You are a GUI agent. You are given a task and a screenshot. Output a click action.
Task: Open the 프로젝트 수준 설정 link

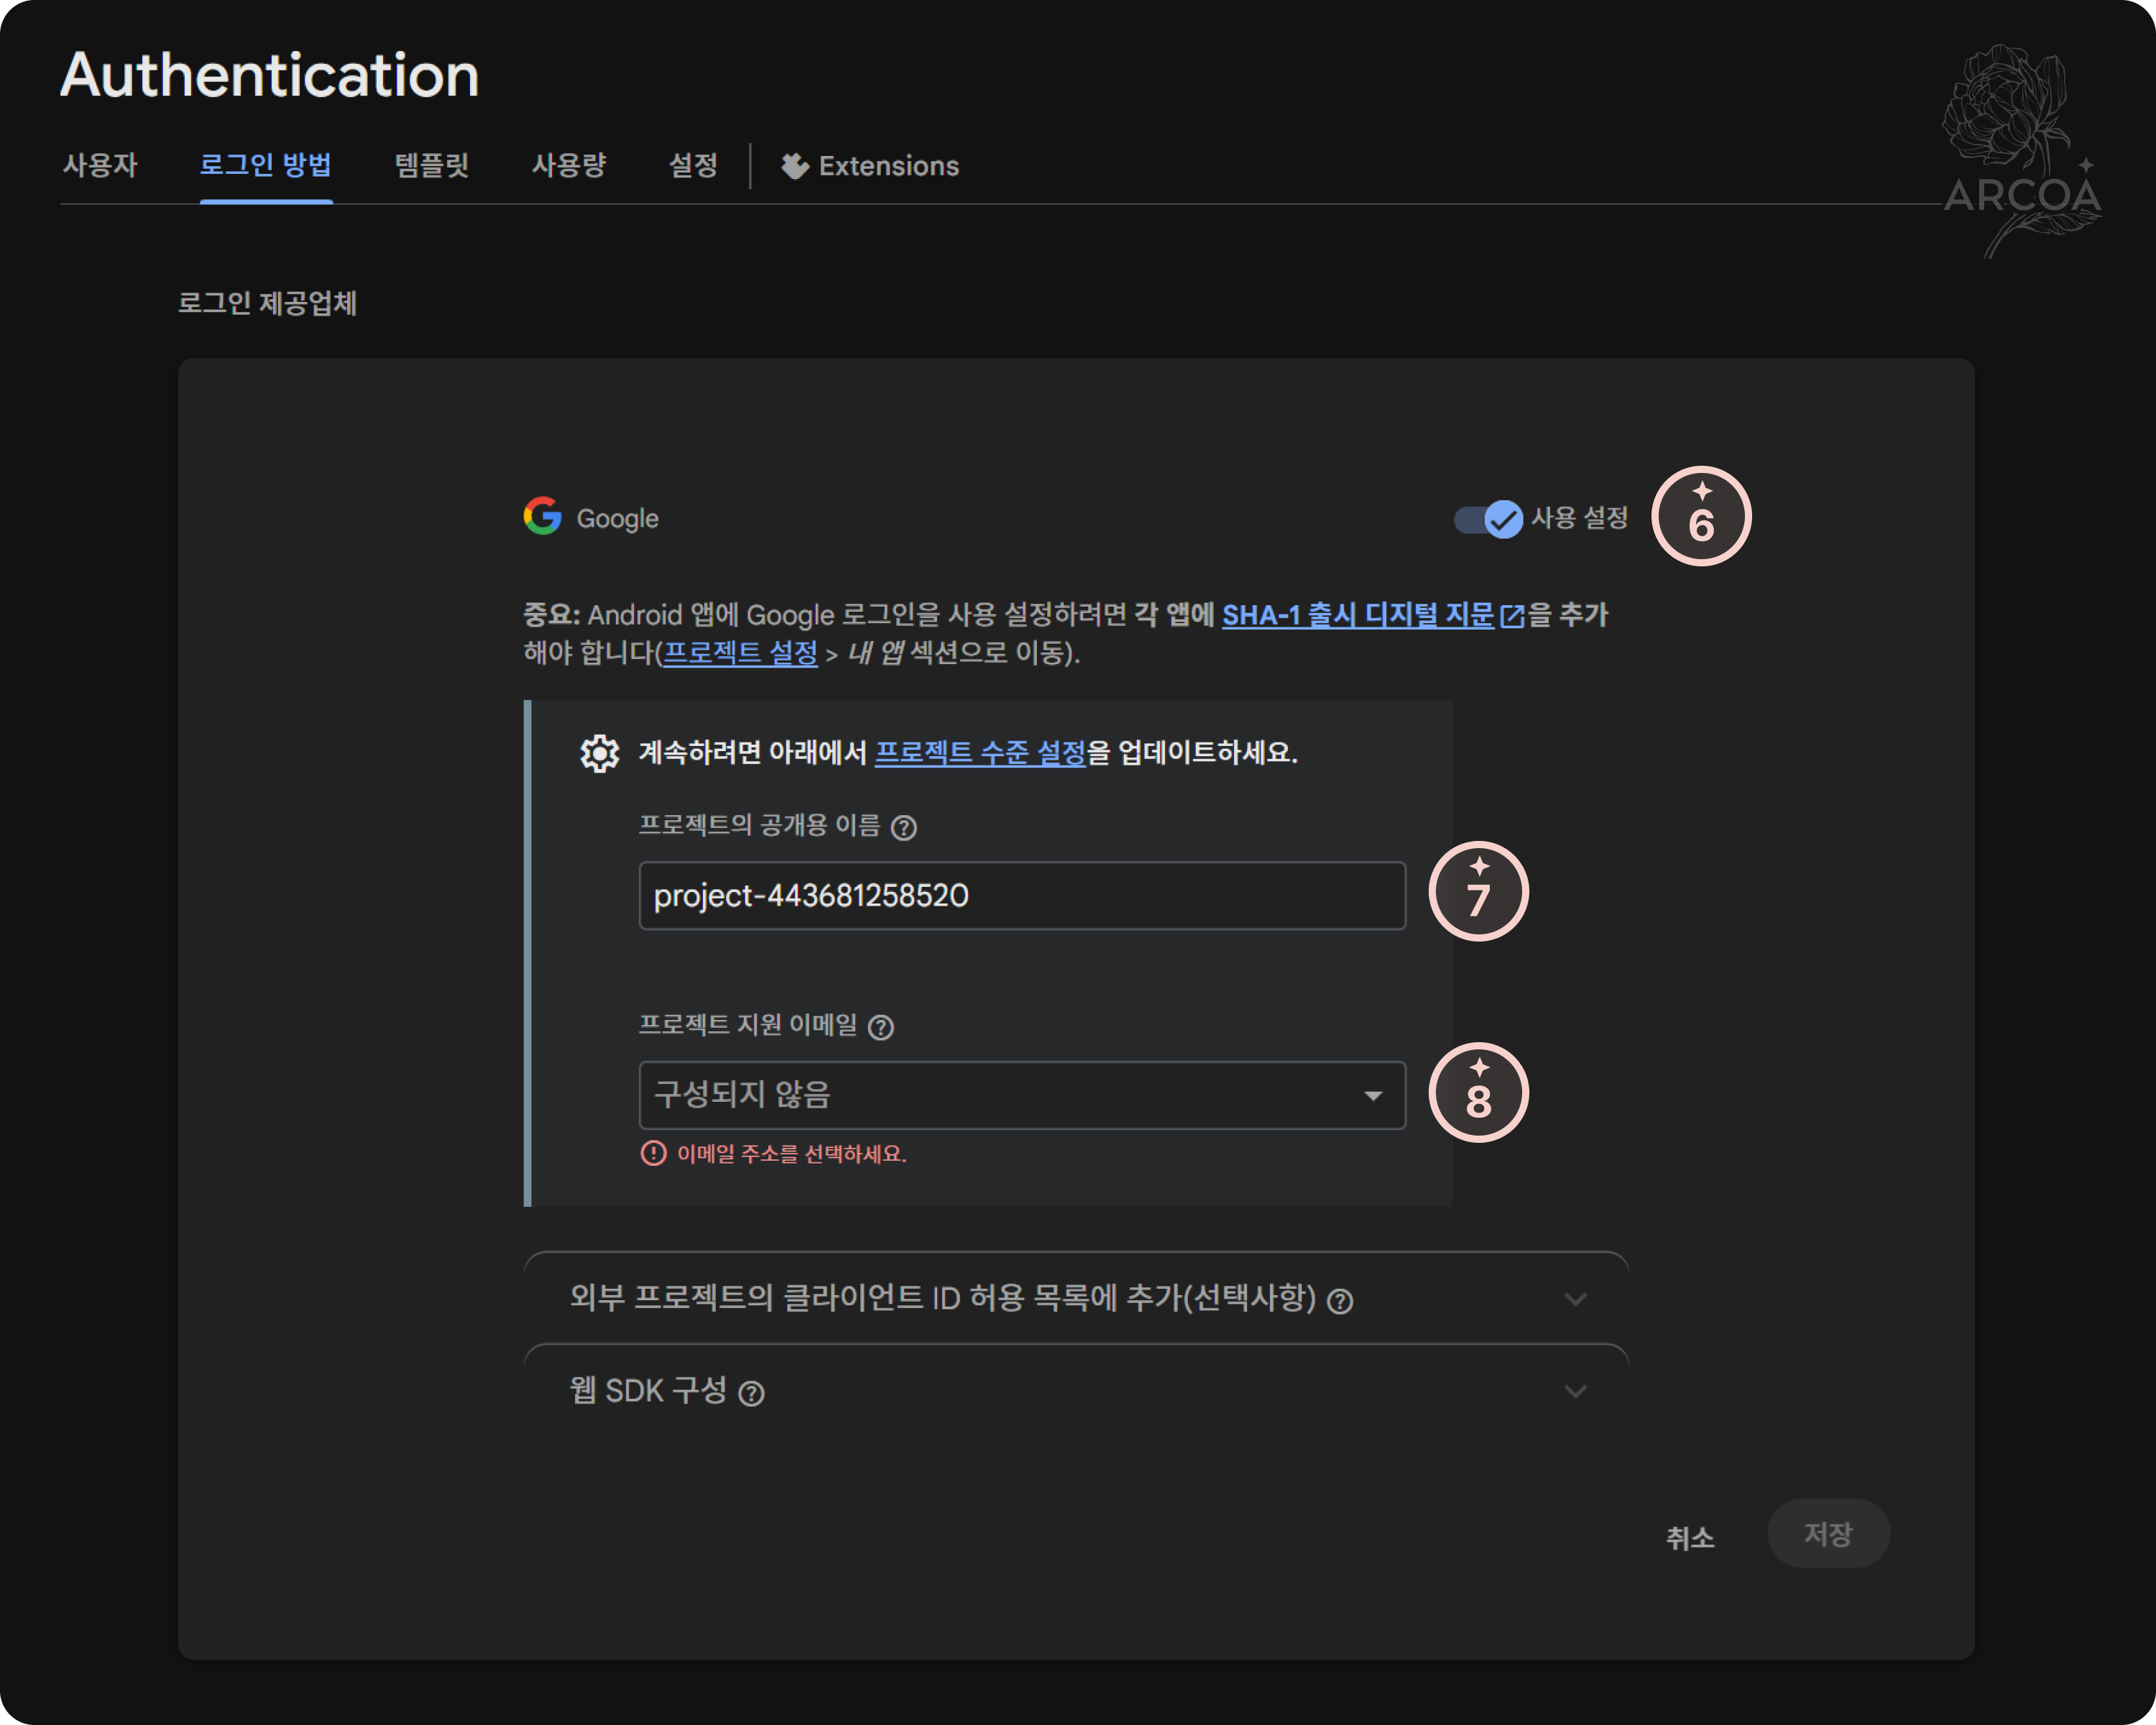click(x=979, y=753)
